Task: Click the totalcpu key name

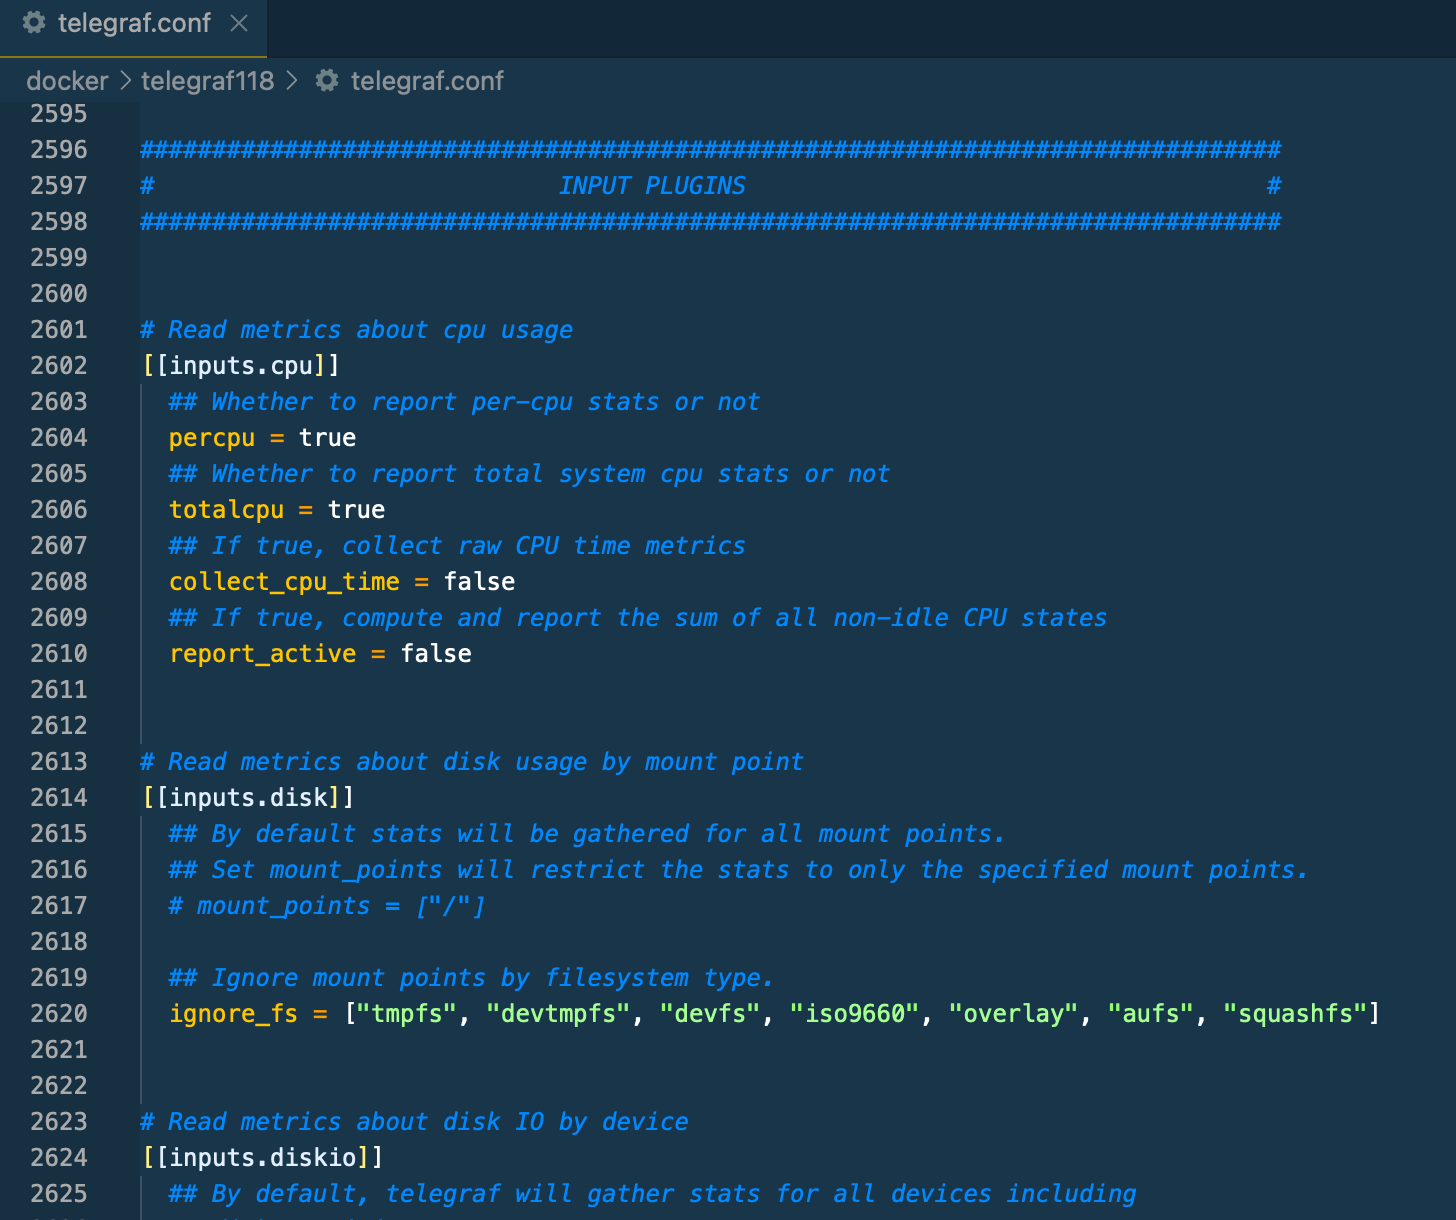Action: tap(227, 510)
